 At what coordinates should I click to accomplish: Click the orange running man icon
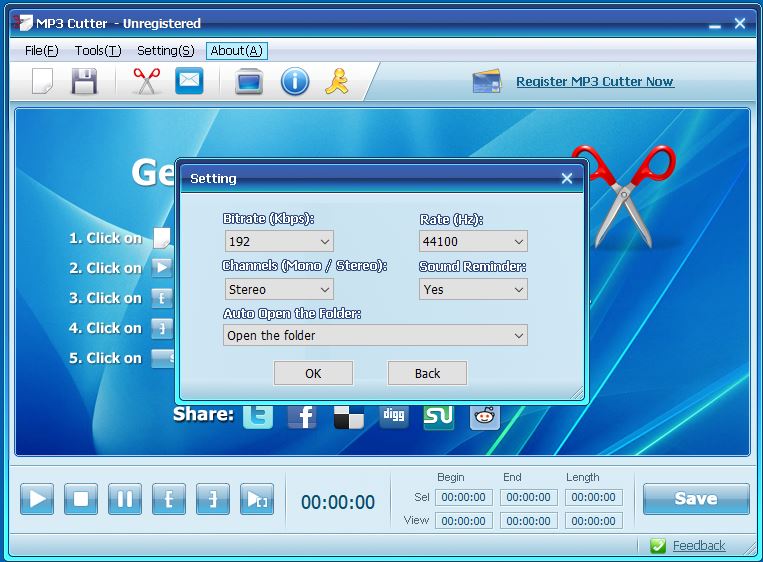click(337, 81)
